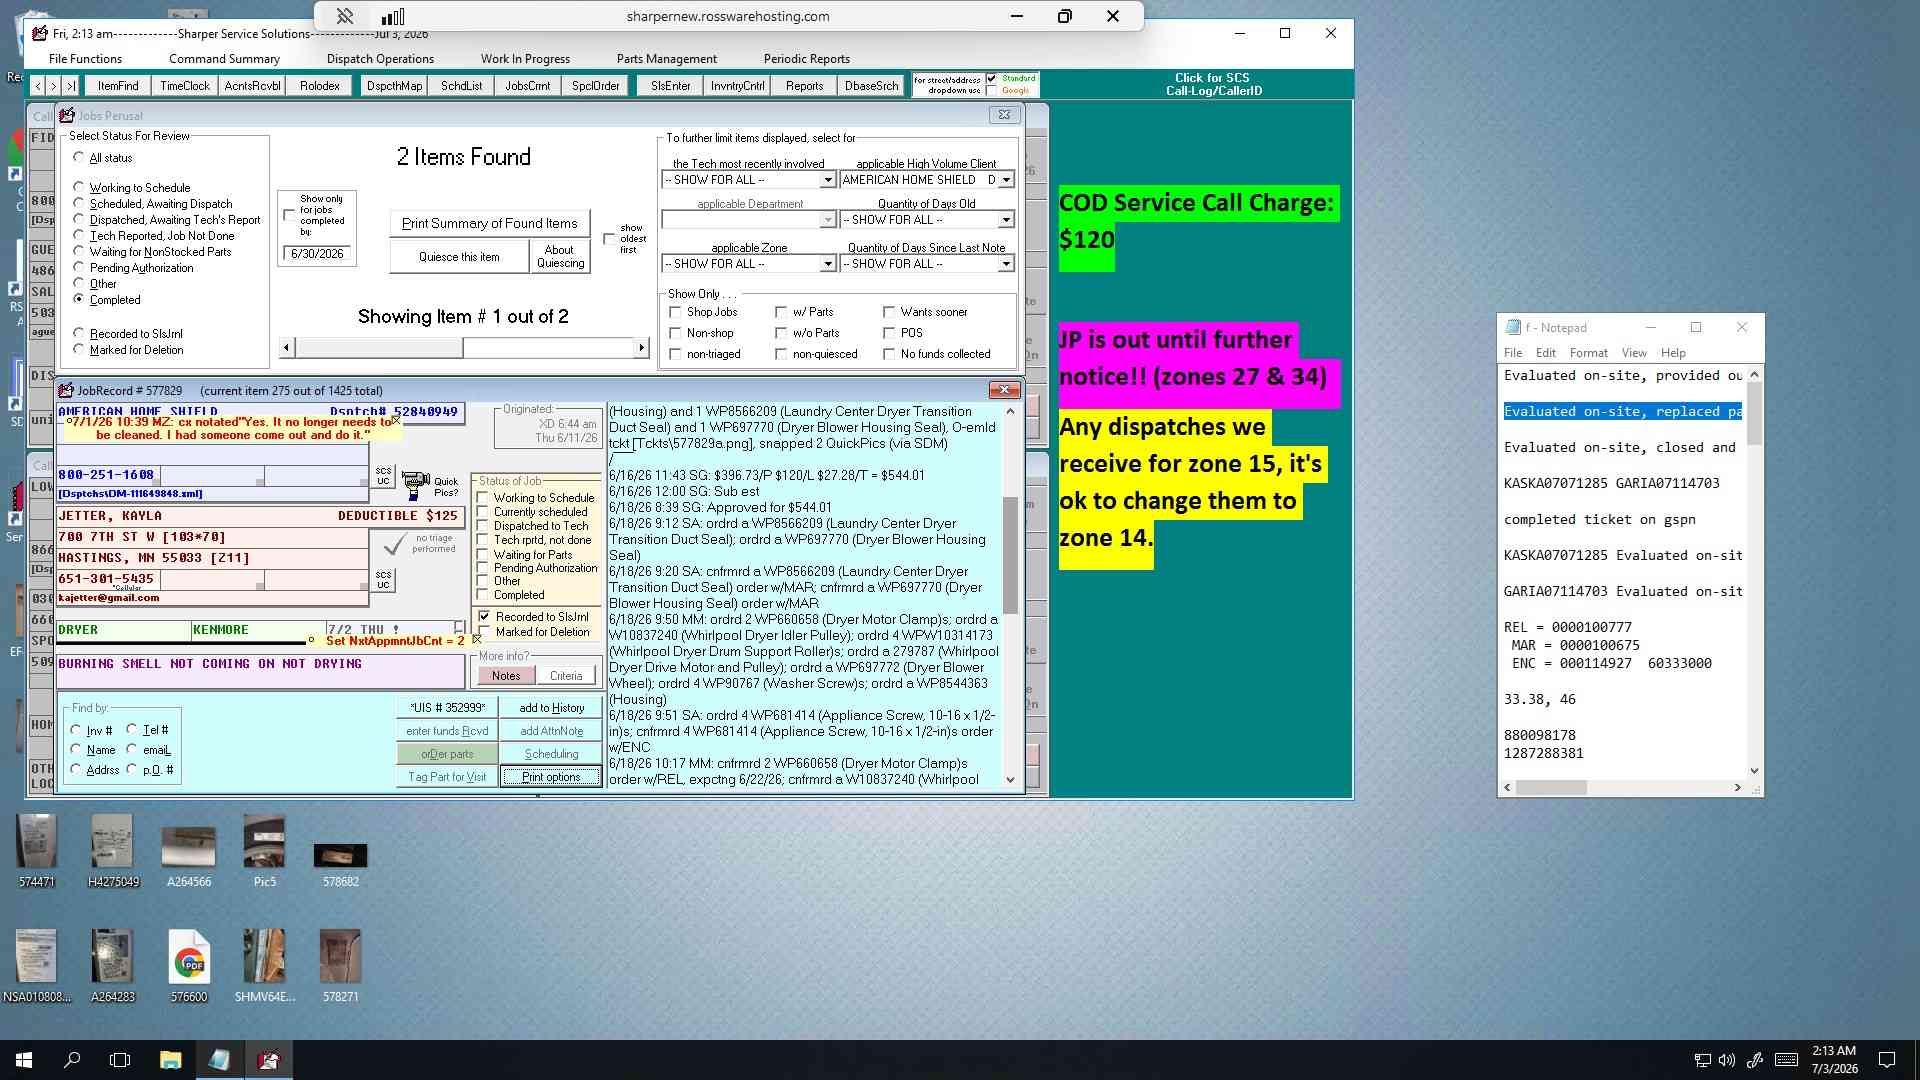
Task: Open the Quantity of Days Old dropdown
Action: [x=1006, y=220]
